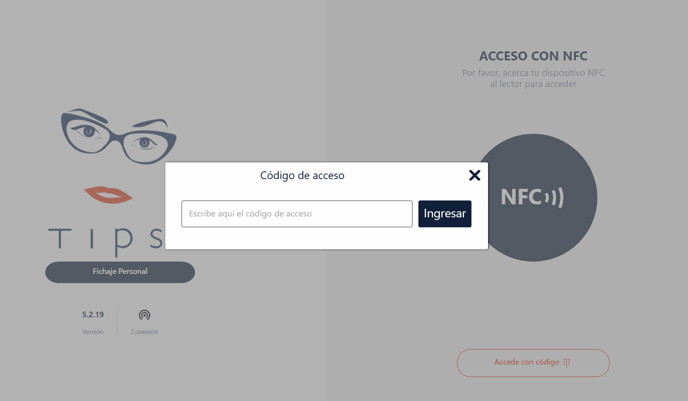The height and width of the screenshot is (401, 688).
Task: Click the left eye behind the glasses
Action: [x=89, y=131]
